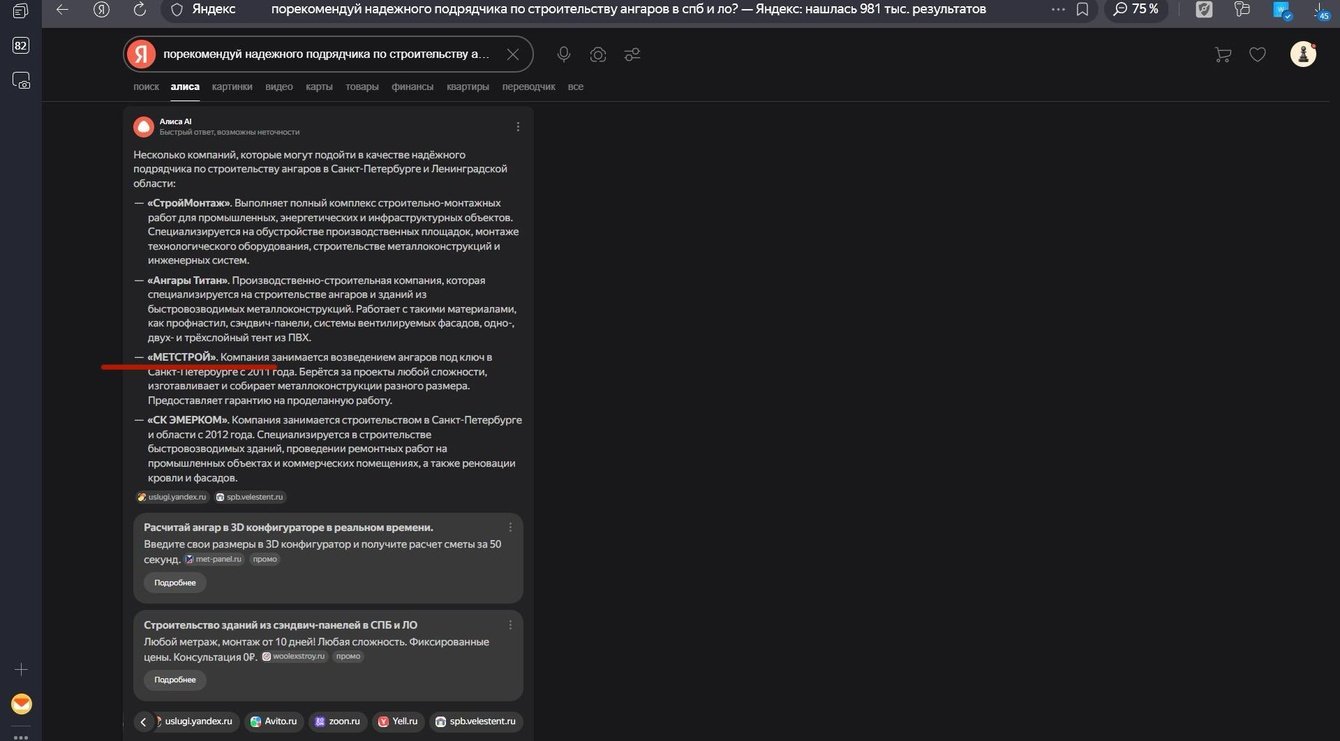Select the 'алиса' tab
The height and width of the screenshot is (741, 1340).
185,87
